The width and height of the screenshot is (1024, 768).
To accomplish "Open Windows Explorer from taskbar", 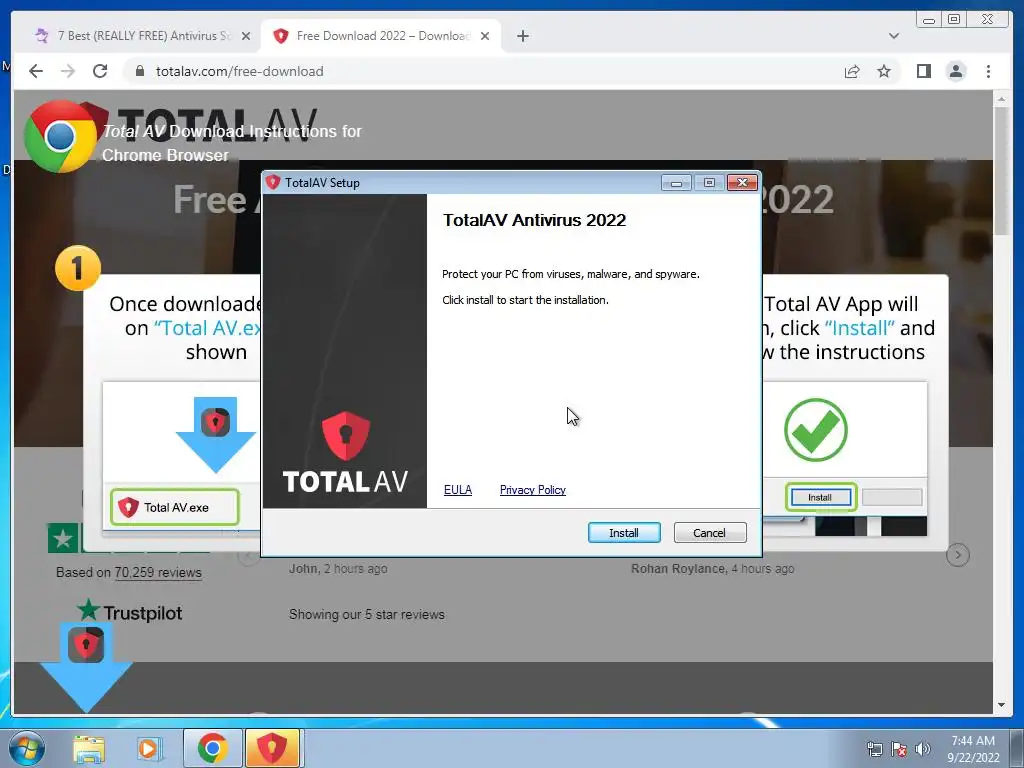I will coord(89,748).
